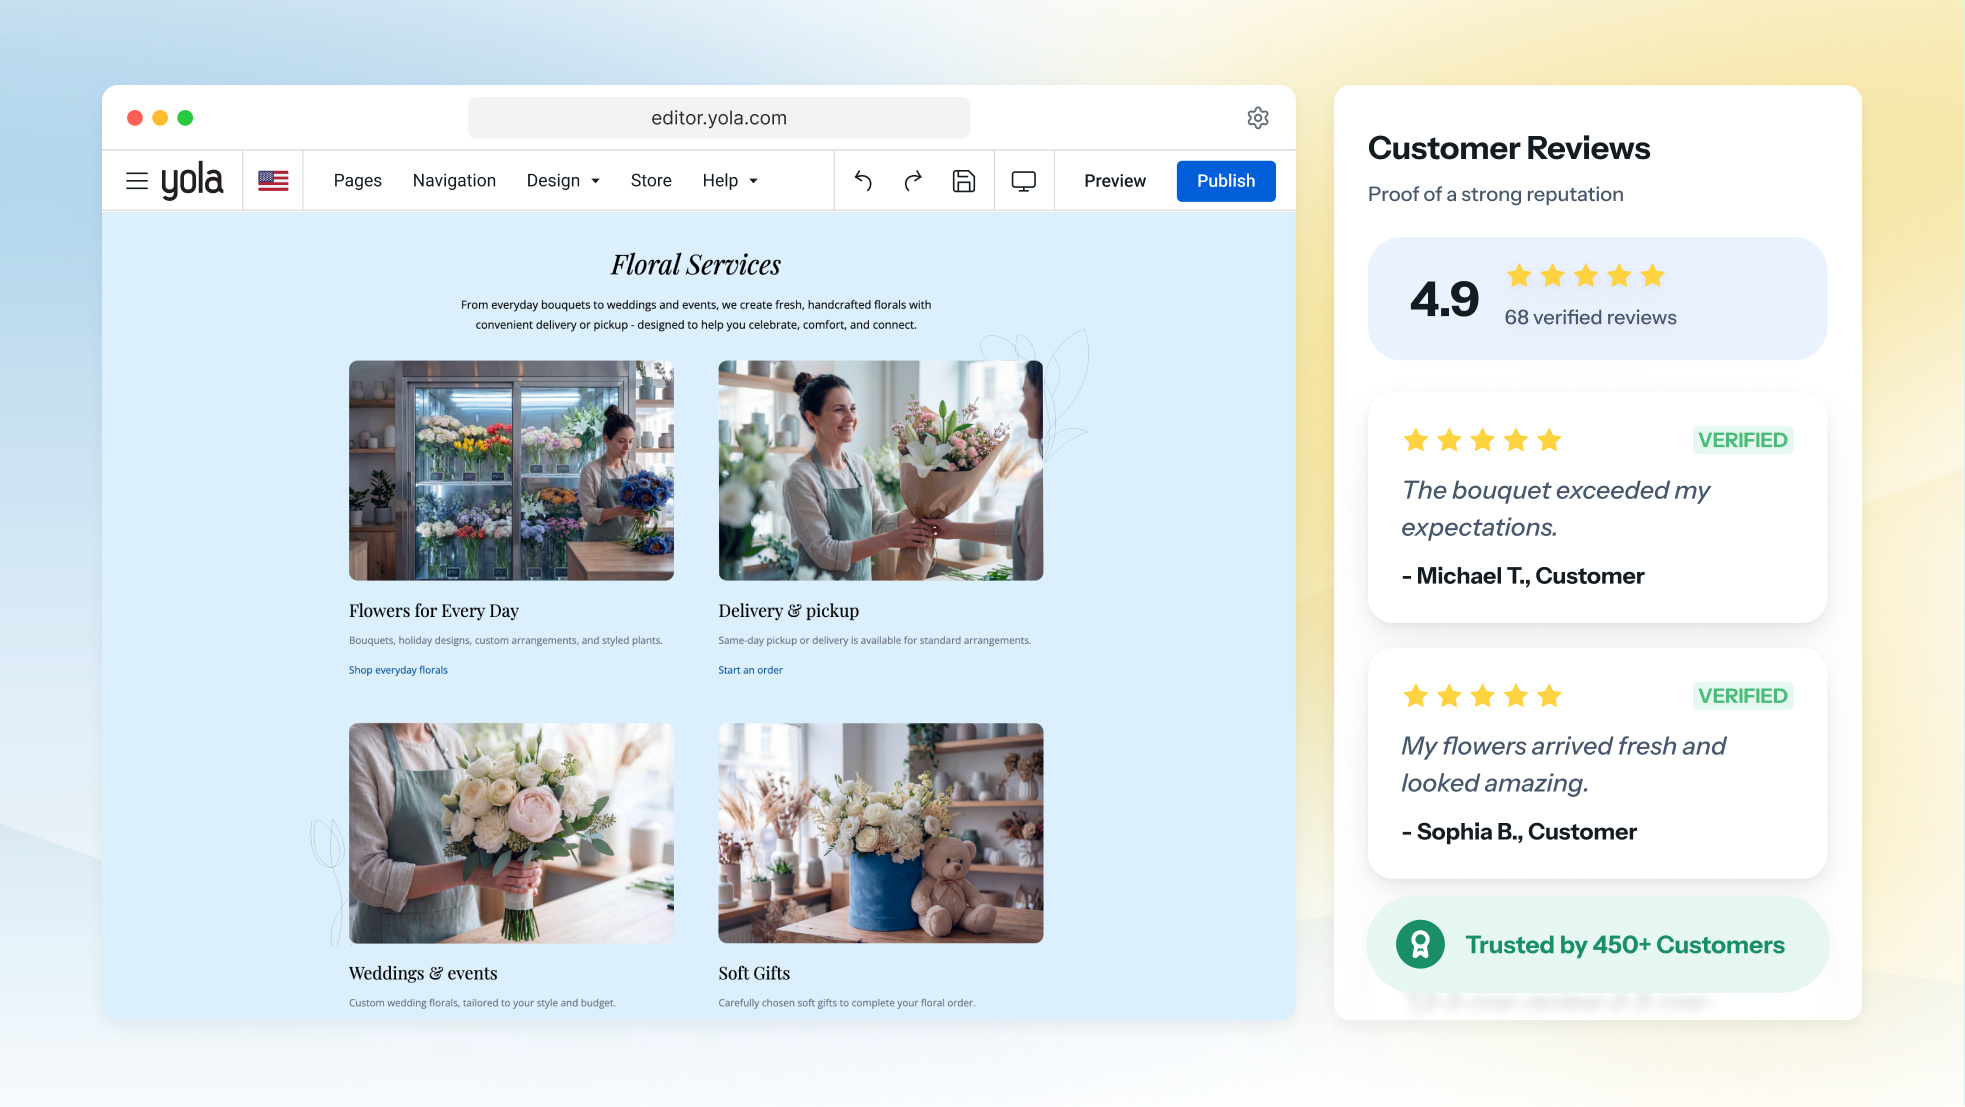Viewport: 1965px width, 1107px height.
Task: Open the Navigation menu item
Action: click(x=454, y=181)
